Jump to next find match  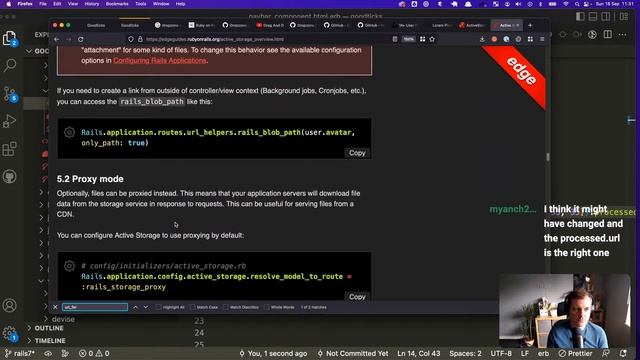click(146, 307)
